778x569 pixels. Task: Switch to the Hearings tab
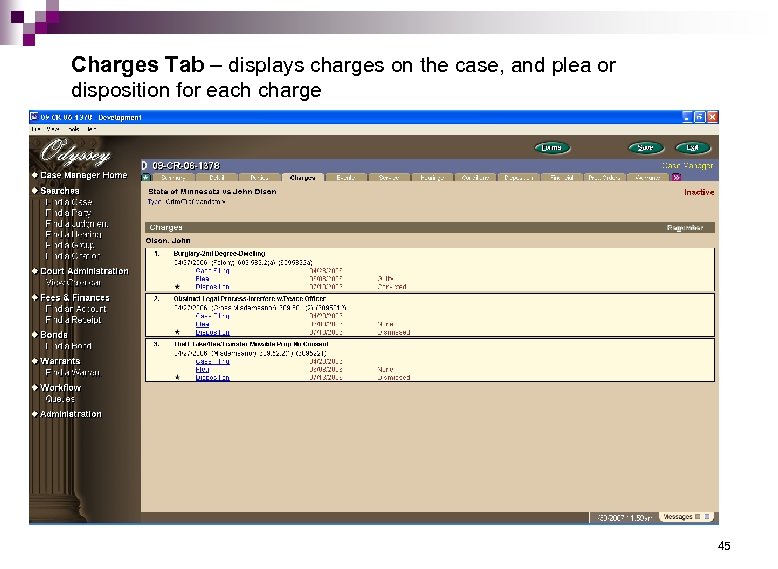pyautogui.click(x=432, y=177)
